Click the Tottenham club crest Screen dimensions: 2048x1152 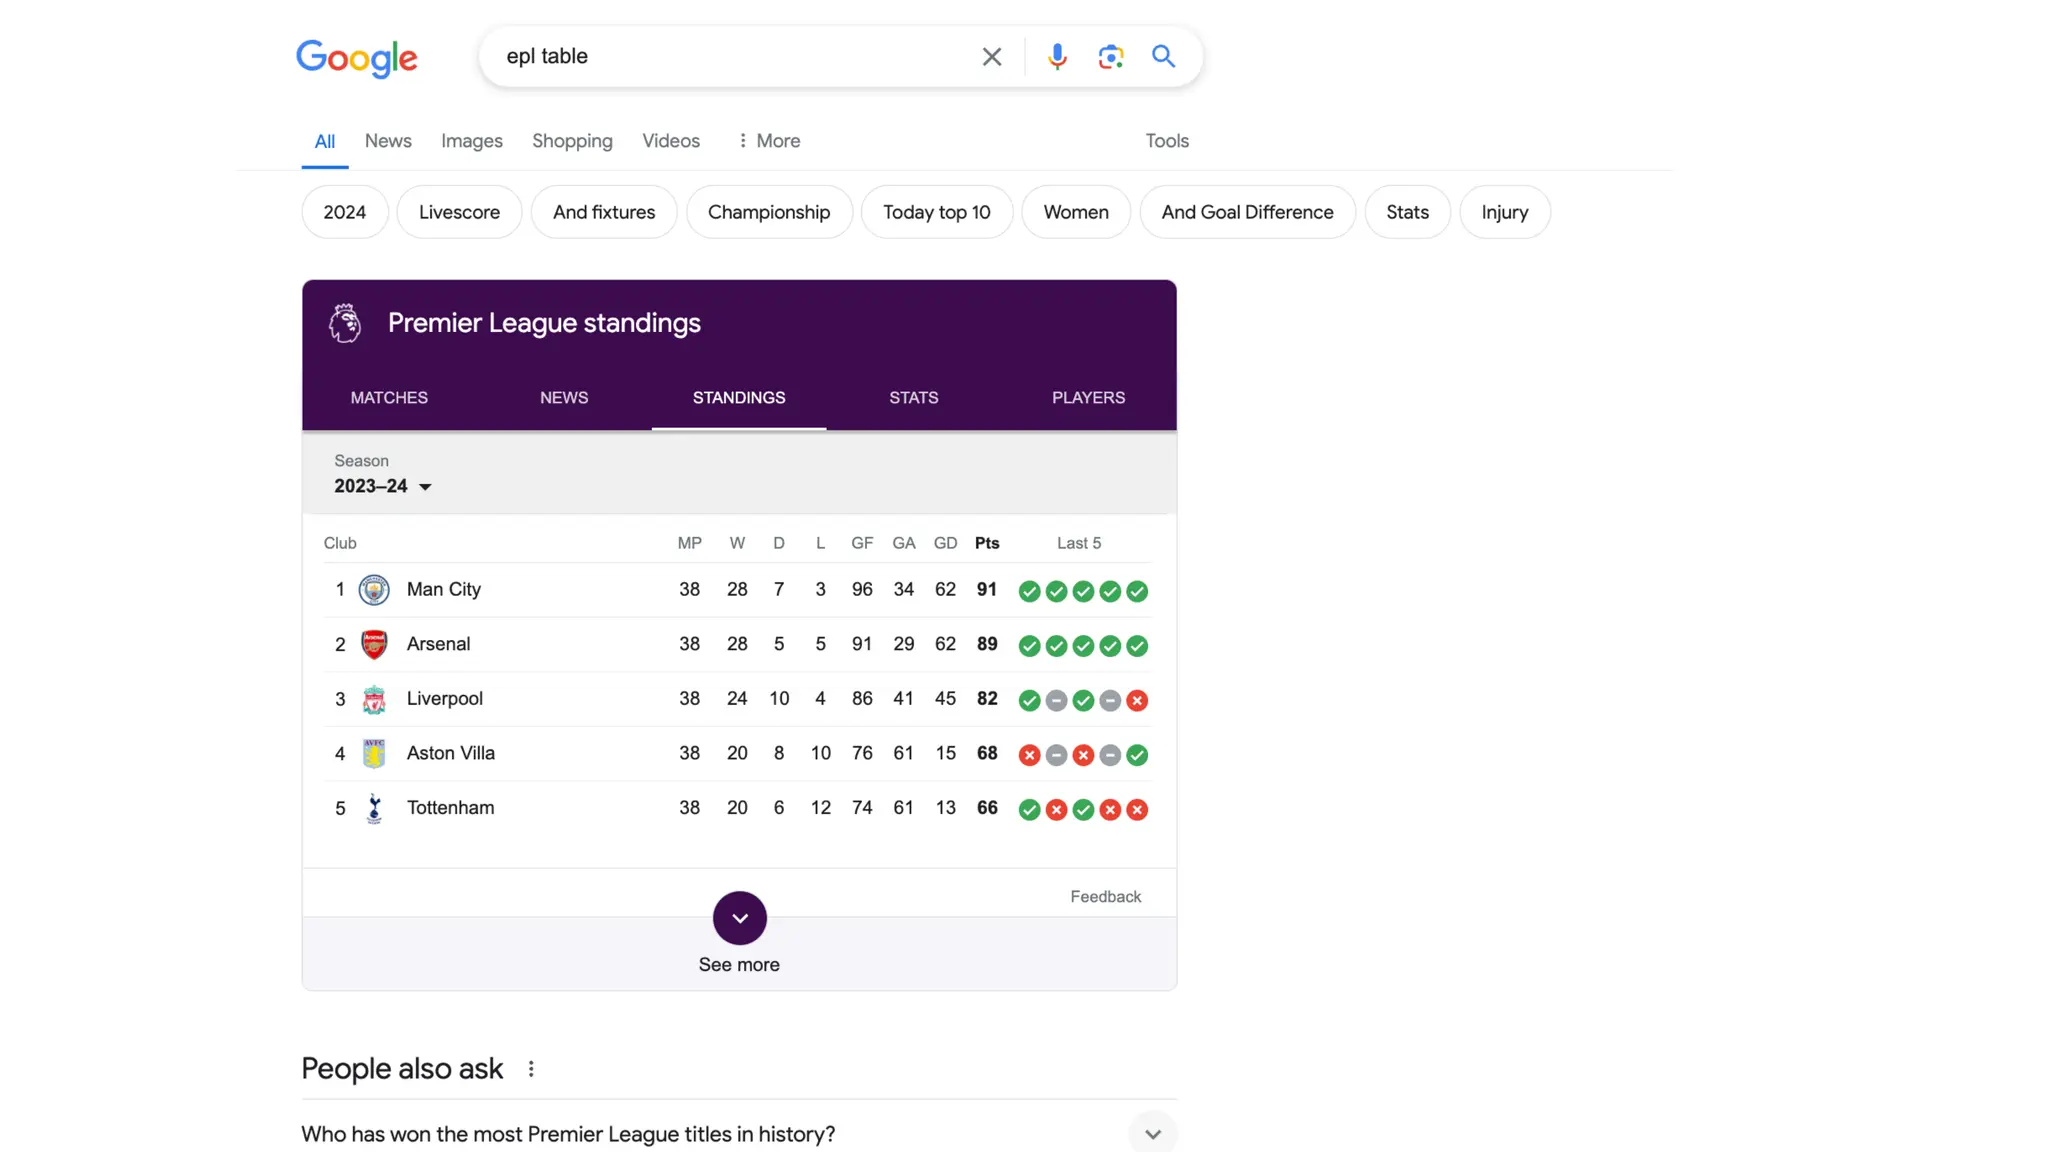point(374,808)
